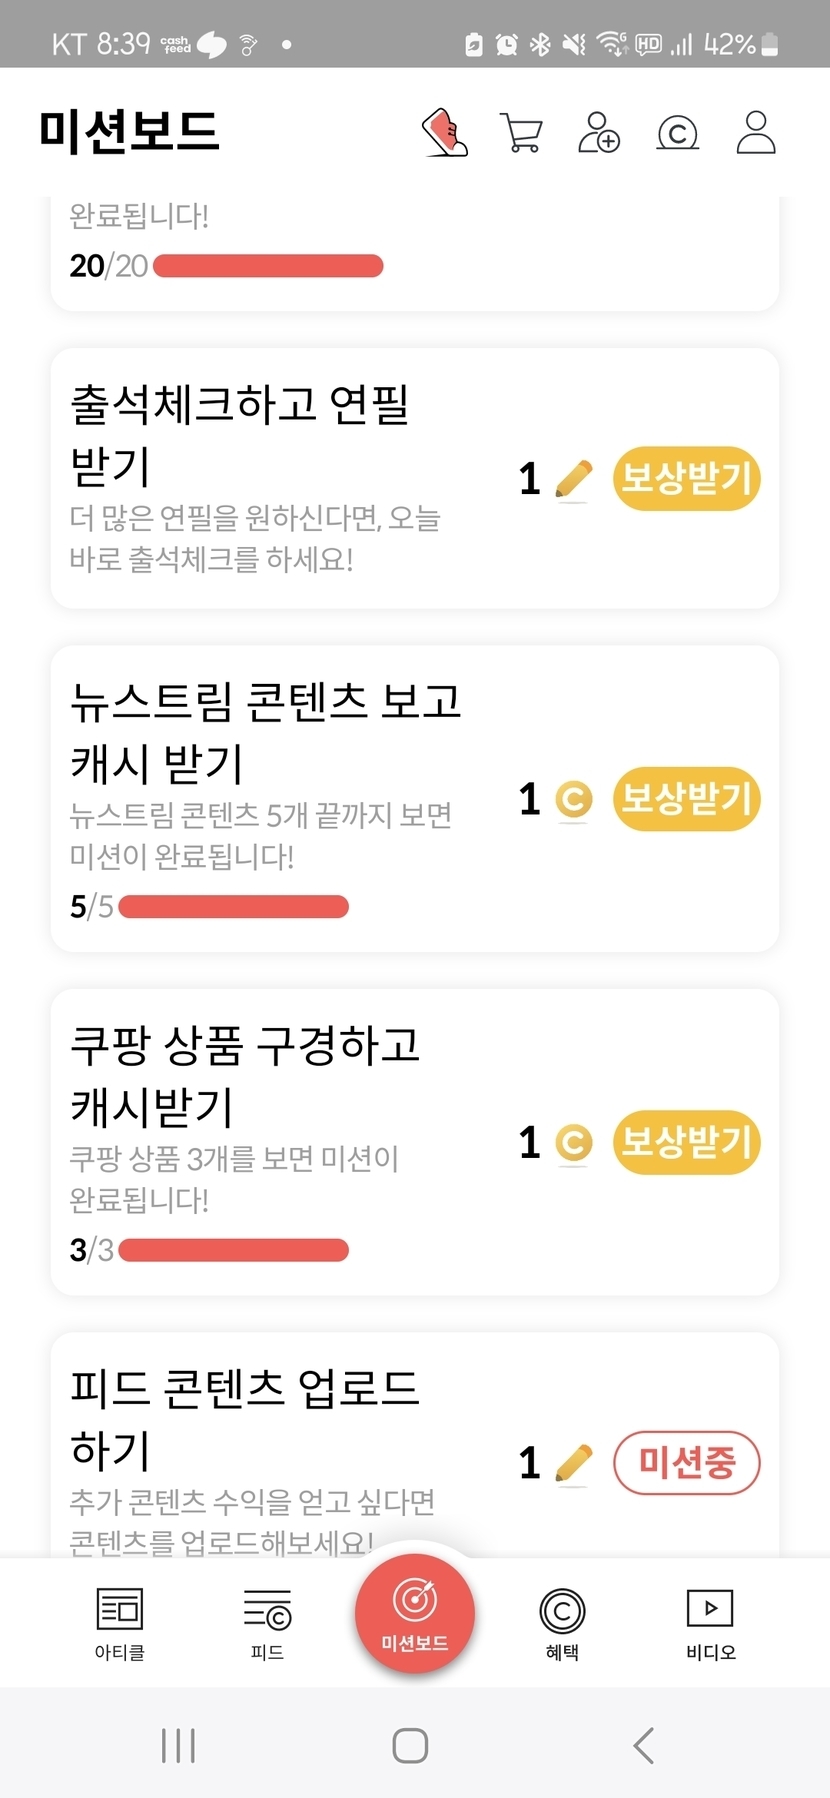Image resolution: width=830 pixels, height=1798 pixels.
Task: Open the shopping cart icon
Action: (x=521, y=132)
